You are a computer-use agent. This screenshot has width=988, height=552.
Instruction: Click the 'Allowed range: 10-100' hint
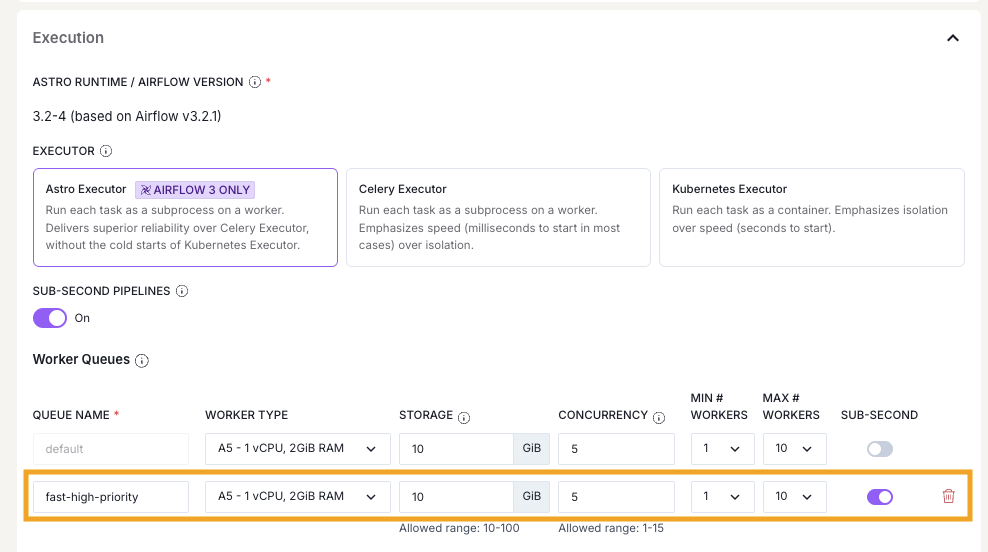[x=459, y=528]
